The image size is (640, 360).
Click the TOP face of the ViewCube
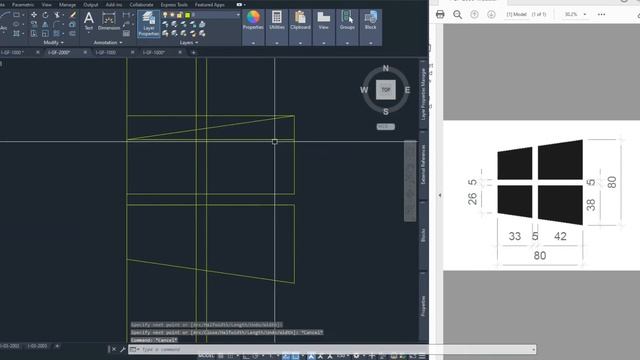tap(386, 90)
